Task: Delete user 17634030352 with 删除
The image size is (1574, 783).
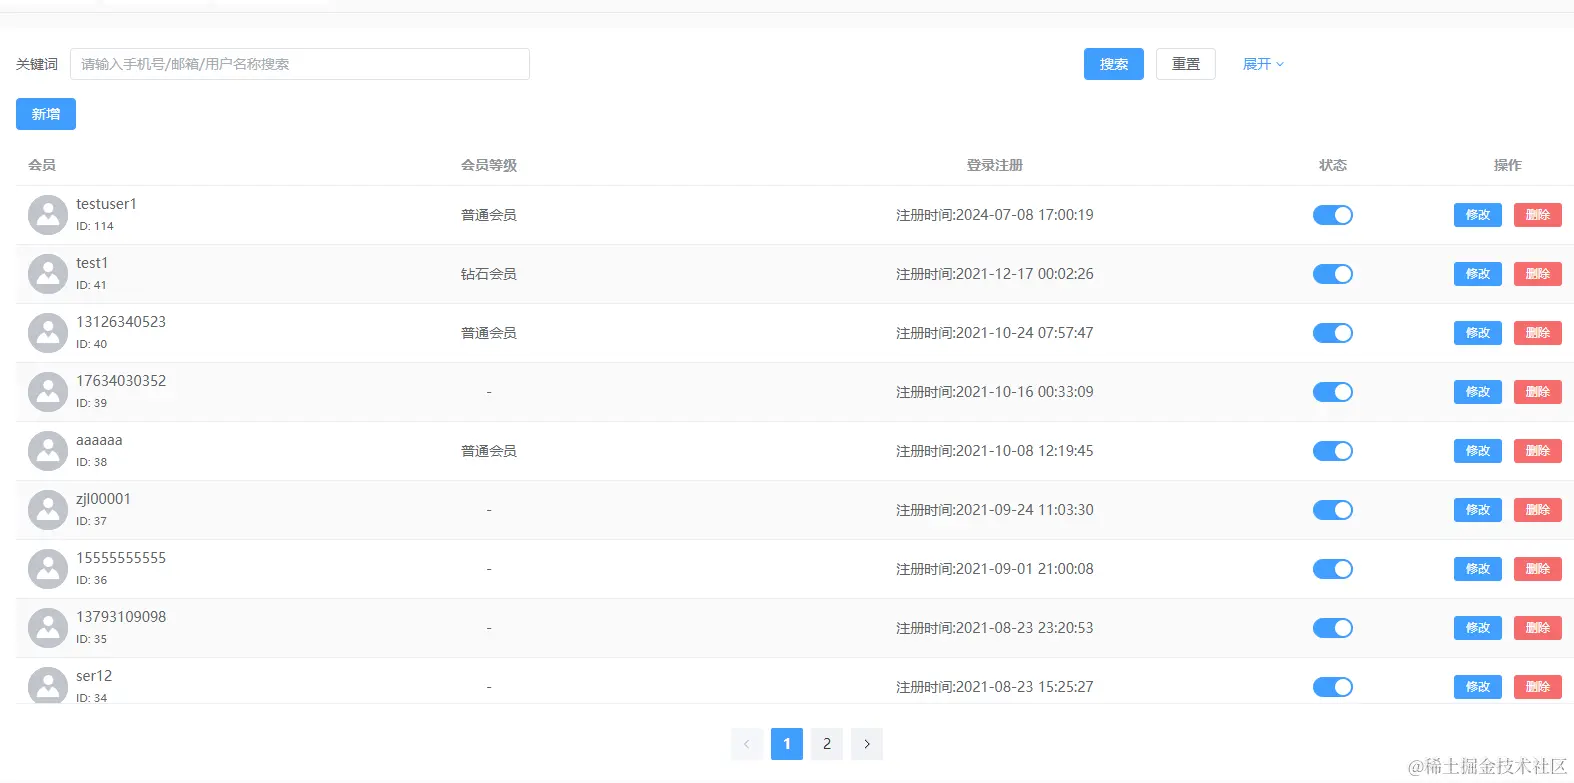Action: click(x=1538, y=392)
